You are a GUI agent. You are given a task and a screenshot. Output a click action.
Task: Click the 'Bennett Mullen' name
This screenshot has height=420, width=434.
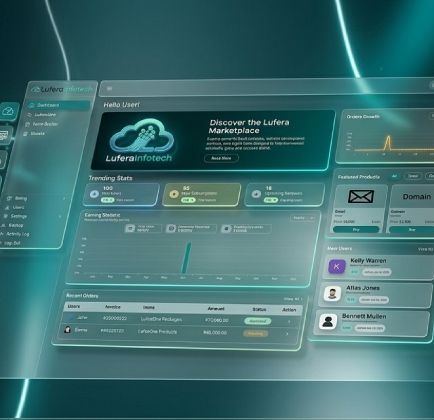364,316
